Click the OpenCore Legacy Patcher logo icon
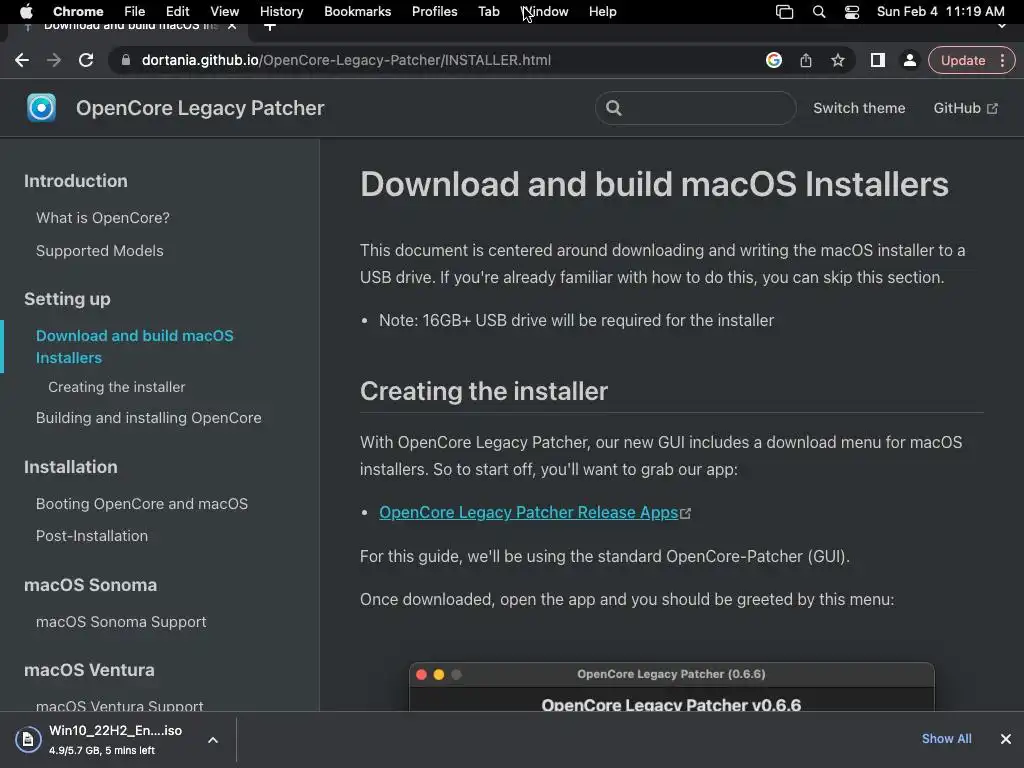 [x=42, y=108]
